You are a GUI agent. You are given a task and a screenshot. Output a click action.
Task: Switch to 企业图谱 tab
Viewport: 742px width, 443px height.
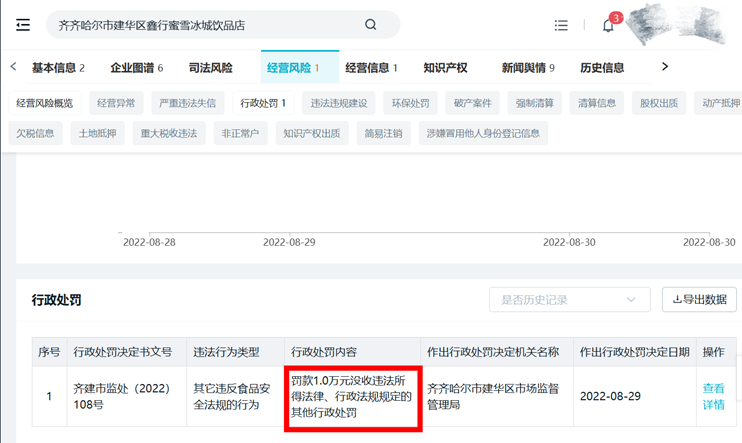(137, 68)
